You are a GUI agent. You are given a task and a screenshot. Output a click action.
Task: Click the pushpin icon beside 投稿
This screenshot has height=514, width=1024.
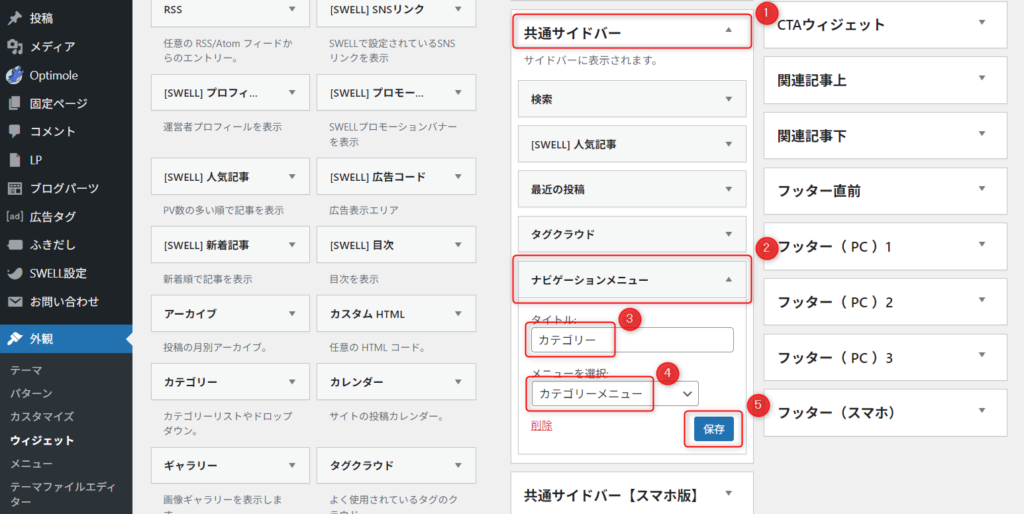[x=14, y=18]
